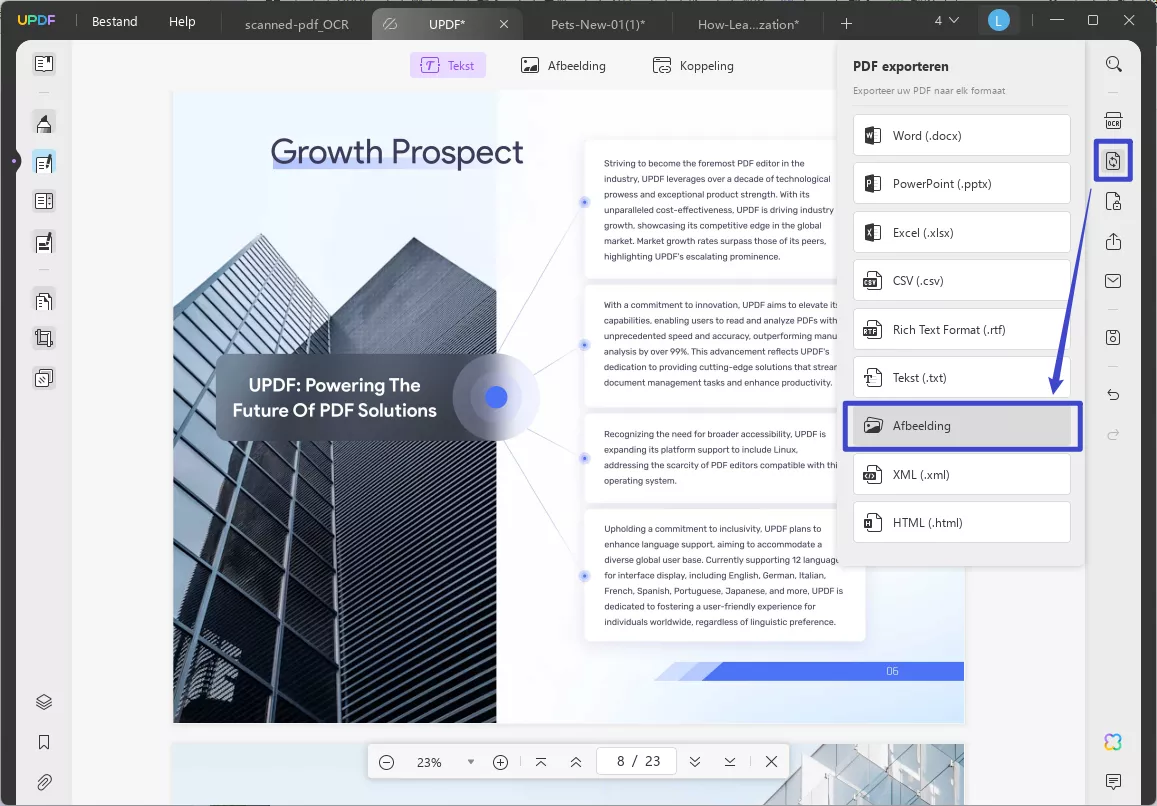Export to XML (.xml)
Screen dimensions: 1157x806
point(961,474)
